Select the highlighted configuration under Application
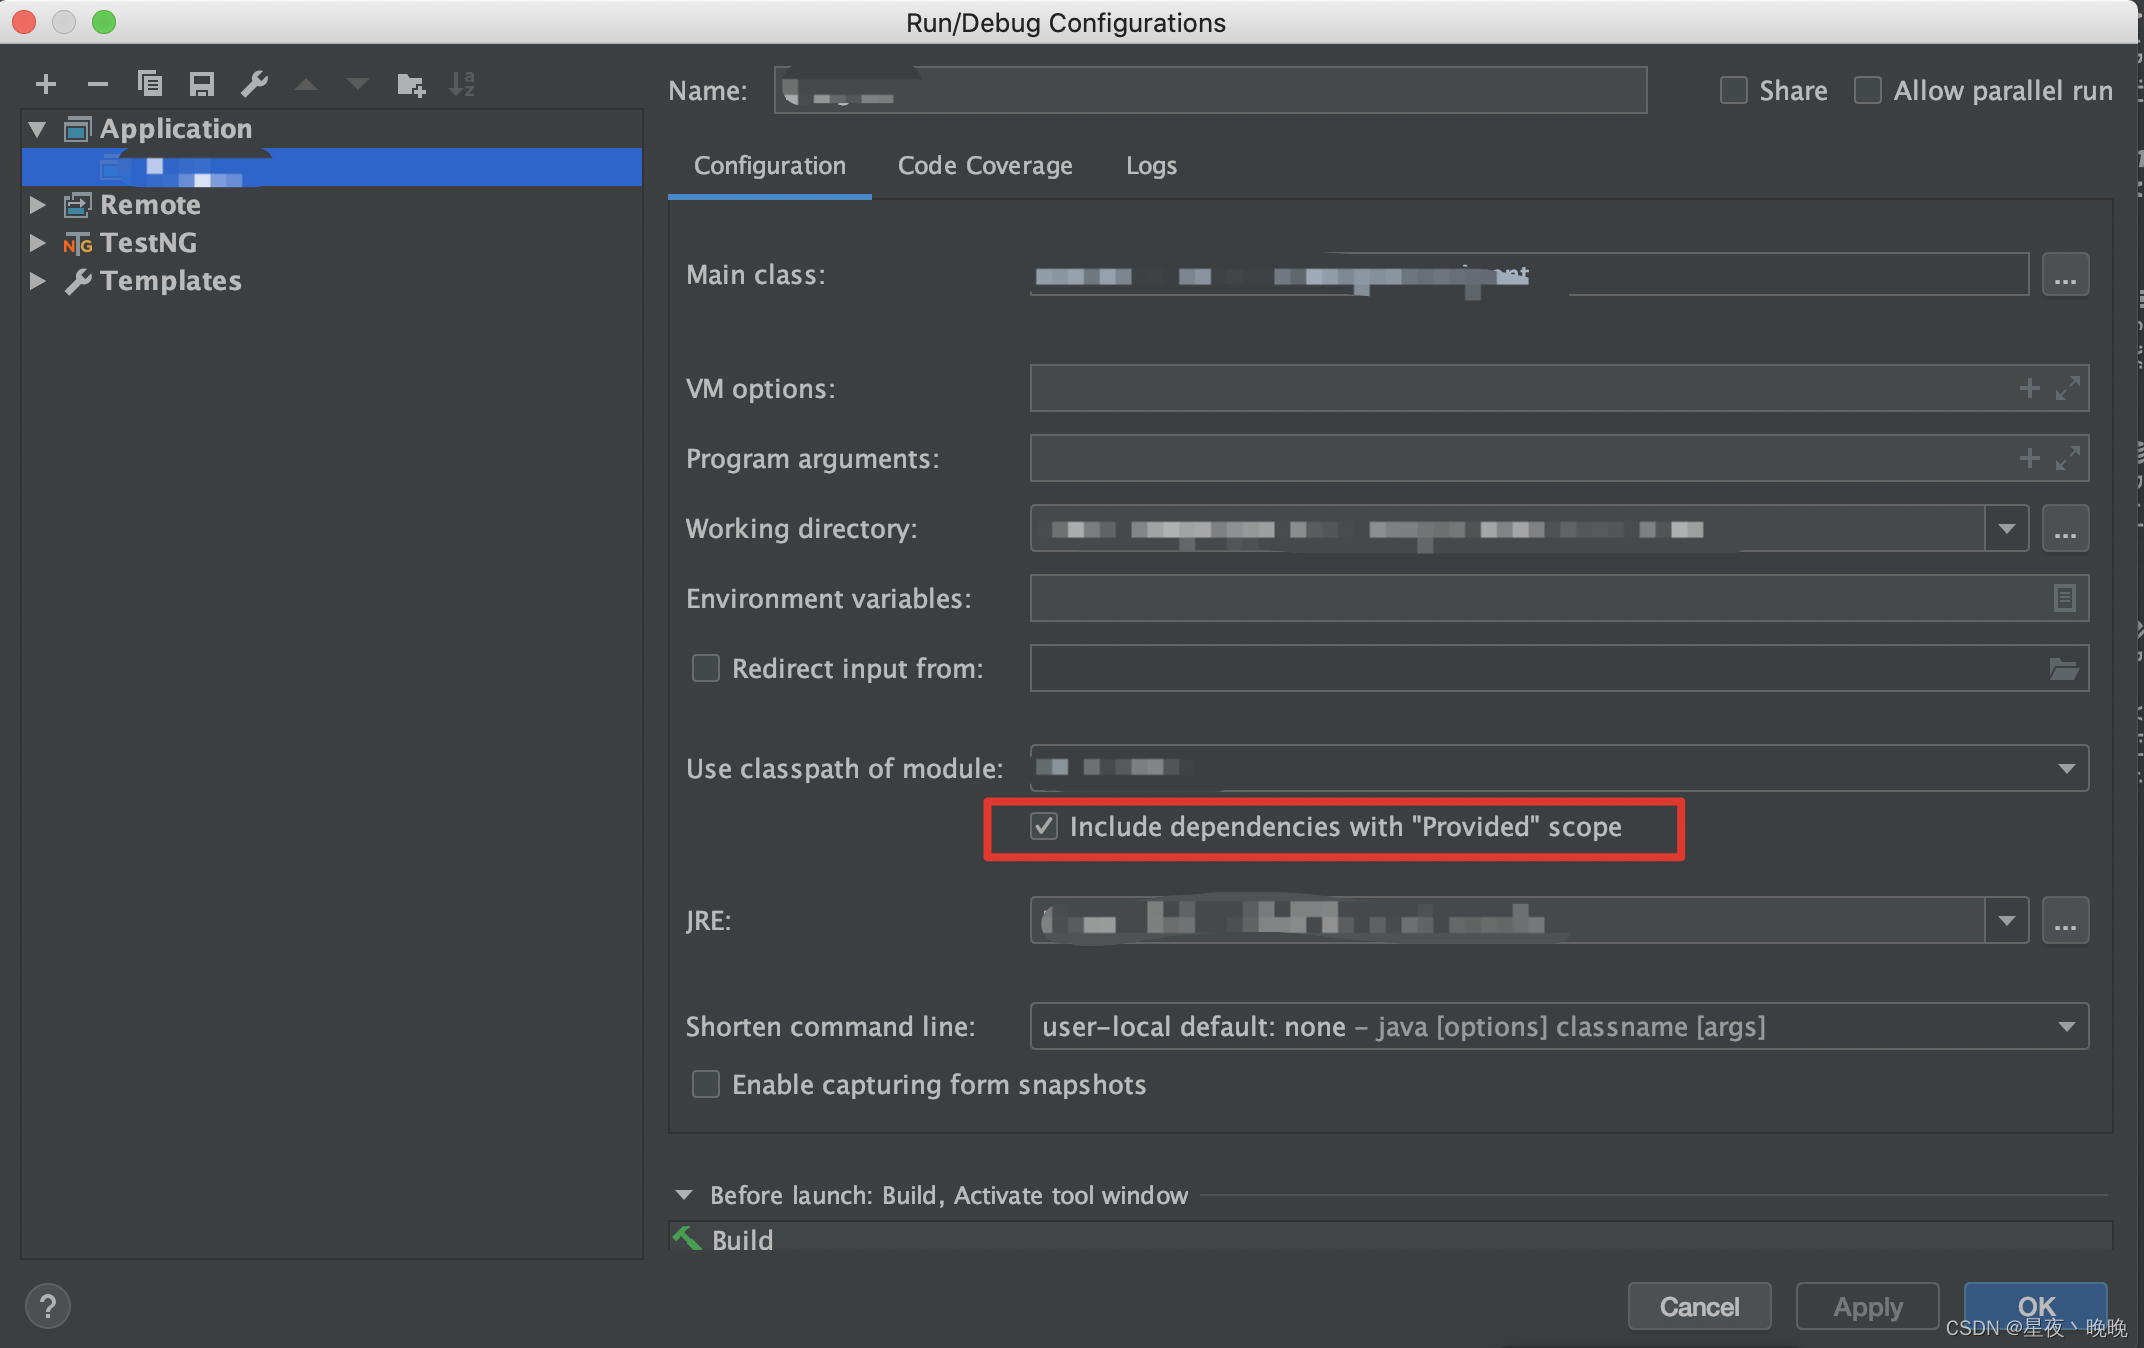 332,167
